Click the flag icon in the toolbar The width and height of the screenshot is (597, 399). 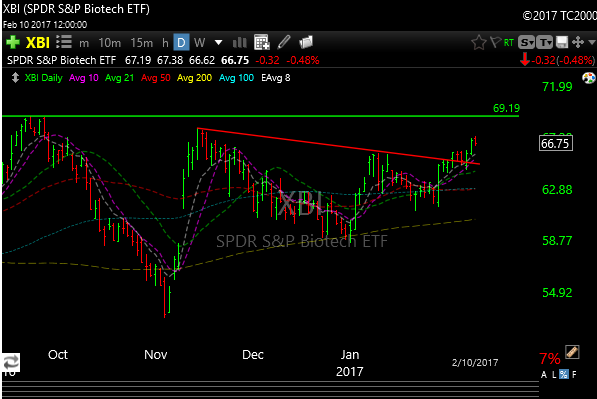pyautogui.click(x=495, y=42)
